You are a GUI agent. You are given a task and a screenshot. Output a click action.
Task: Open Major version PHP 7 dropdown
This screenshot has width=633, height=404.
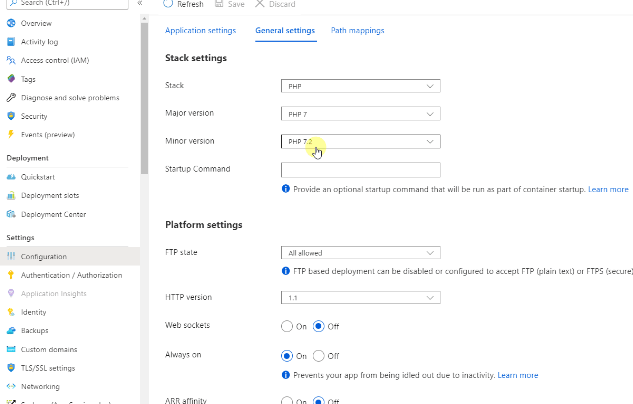pyautogui.click(x=361, y=114)
